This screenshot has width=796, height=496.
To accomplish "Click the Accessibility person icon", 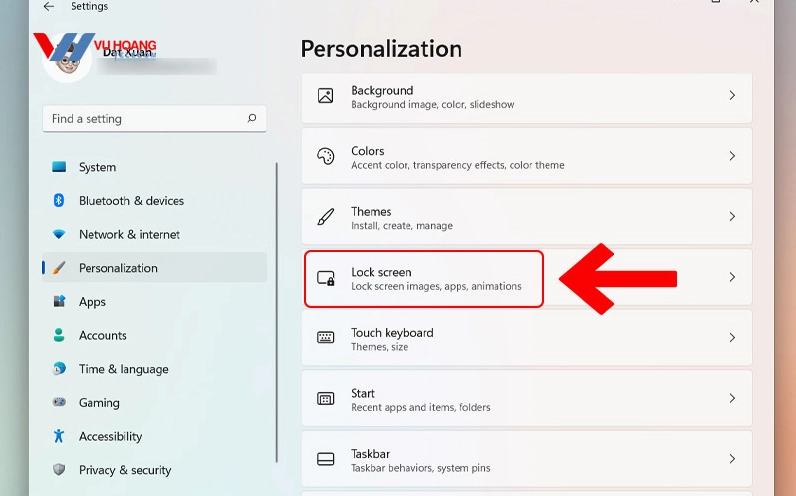I will click(x=59, y=436).
